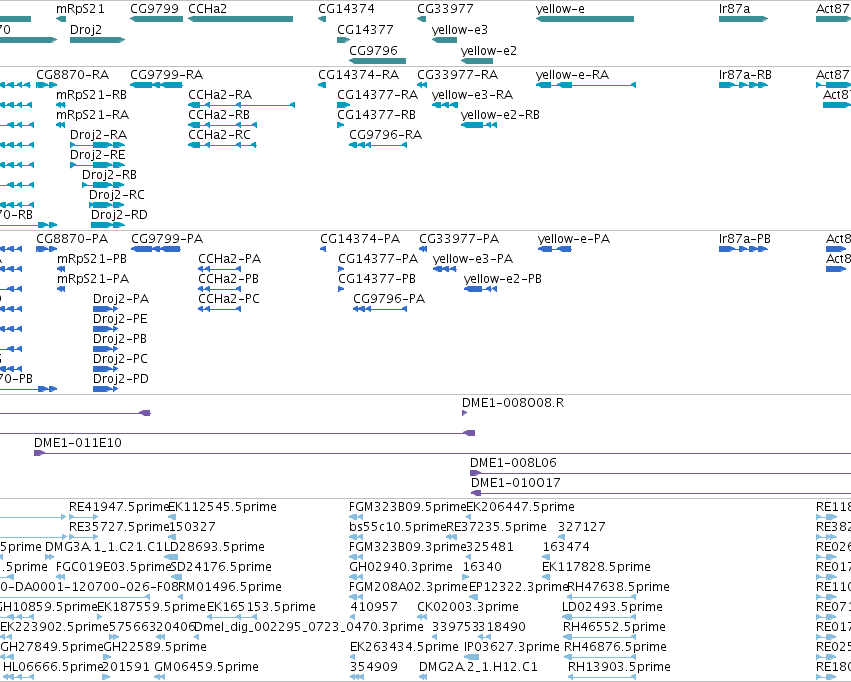Select the CG9796 gene label

point(373,50)
